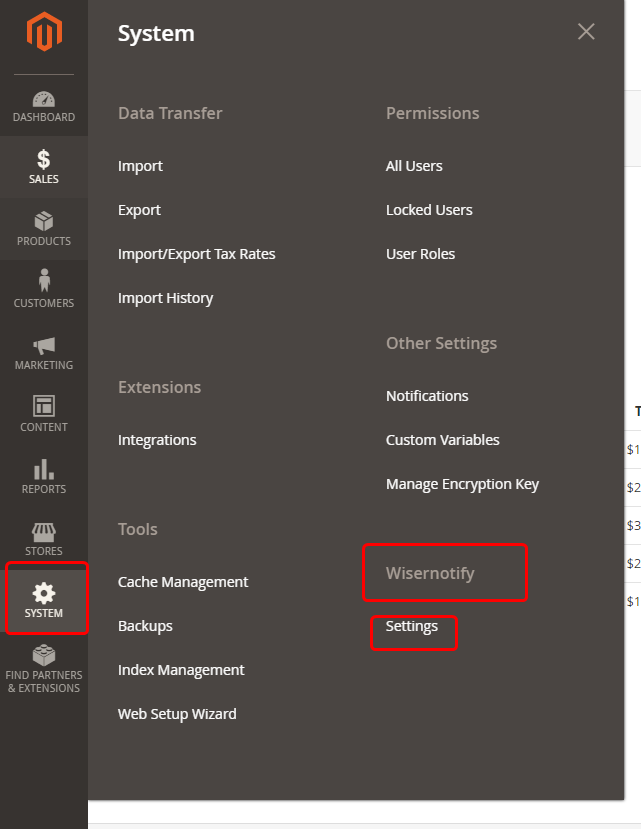
Task: Open Import under Data Transfer
Action: coord(140,166)
